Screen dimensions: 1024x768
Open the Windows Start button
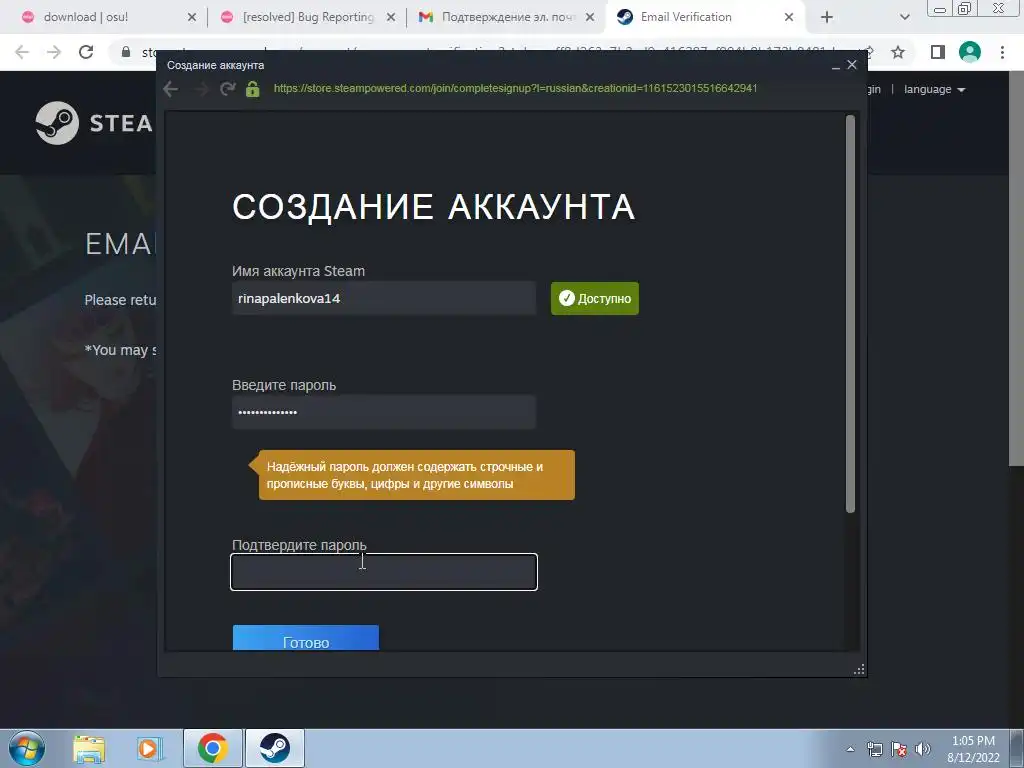click(x=27, y=748)
